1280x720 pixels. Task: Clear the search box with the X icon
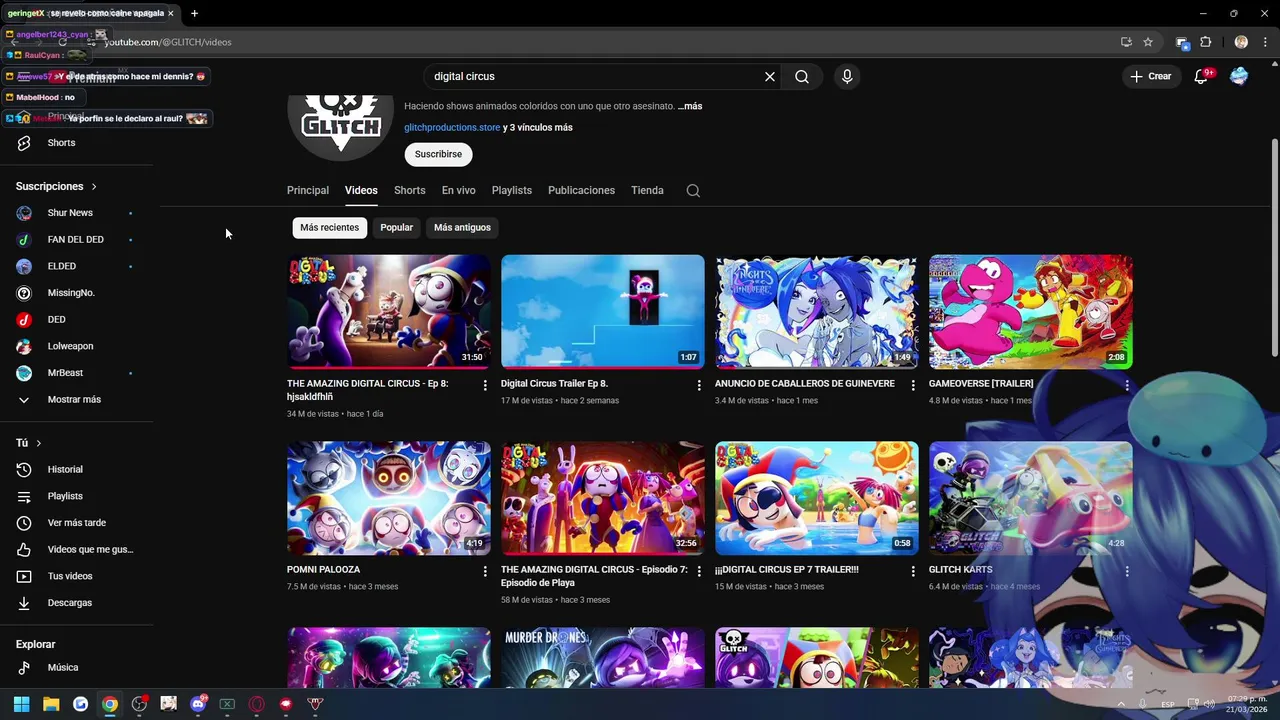point(770,76)
